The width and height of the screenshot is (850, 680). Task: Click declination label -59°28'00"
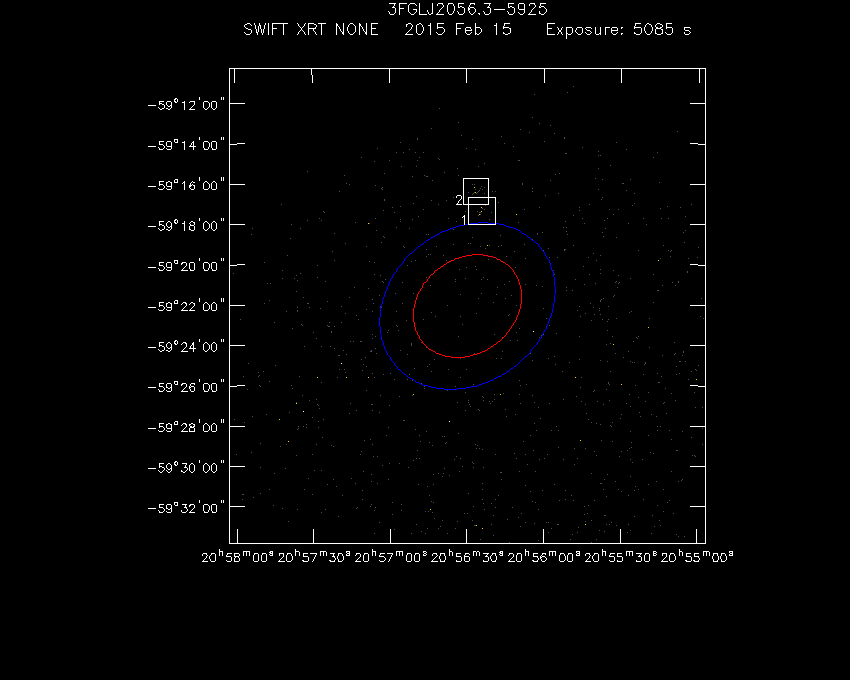(186, 427)
